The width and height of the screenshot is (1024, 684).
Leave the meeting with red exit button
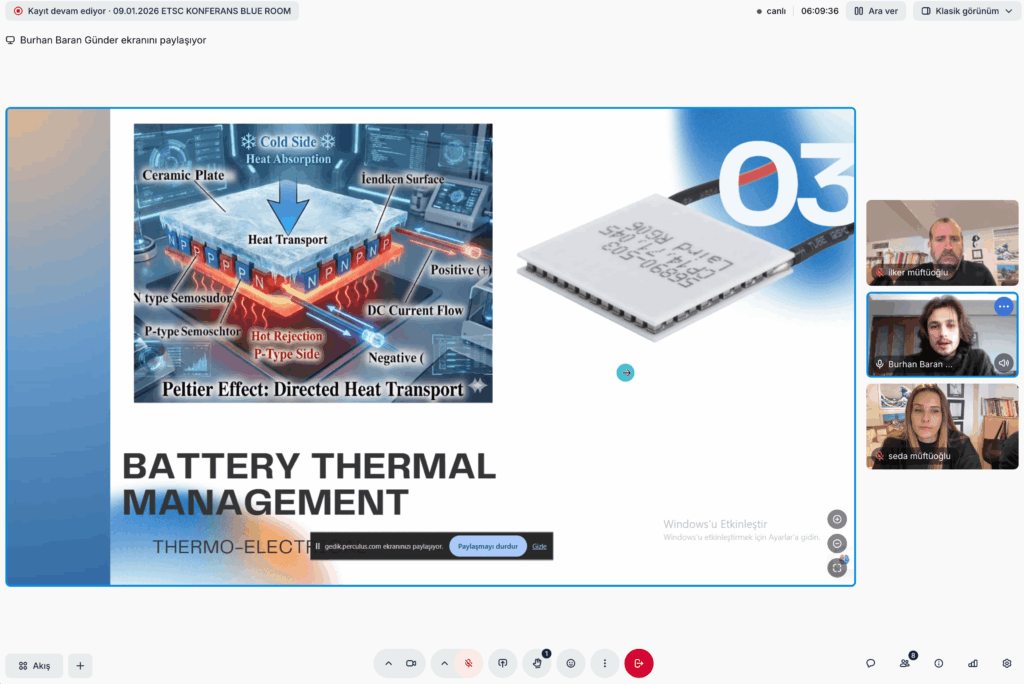click(639, 663)
